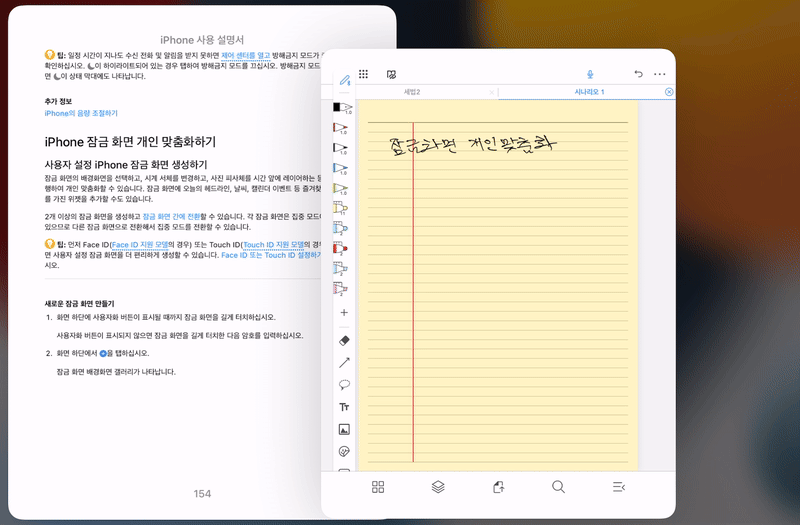Insert an image with picture tool

344,430
